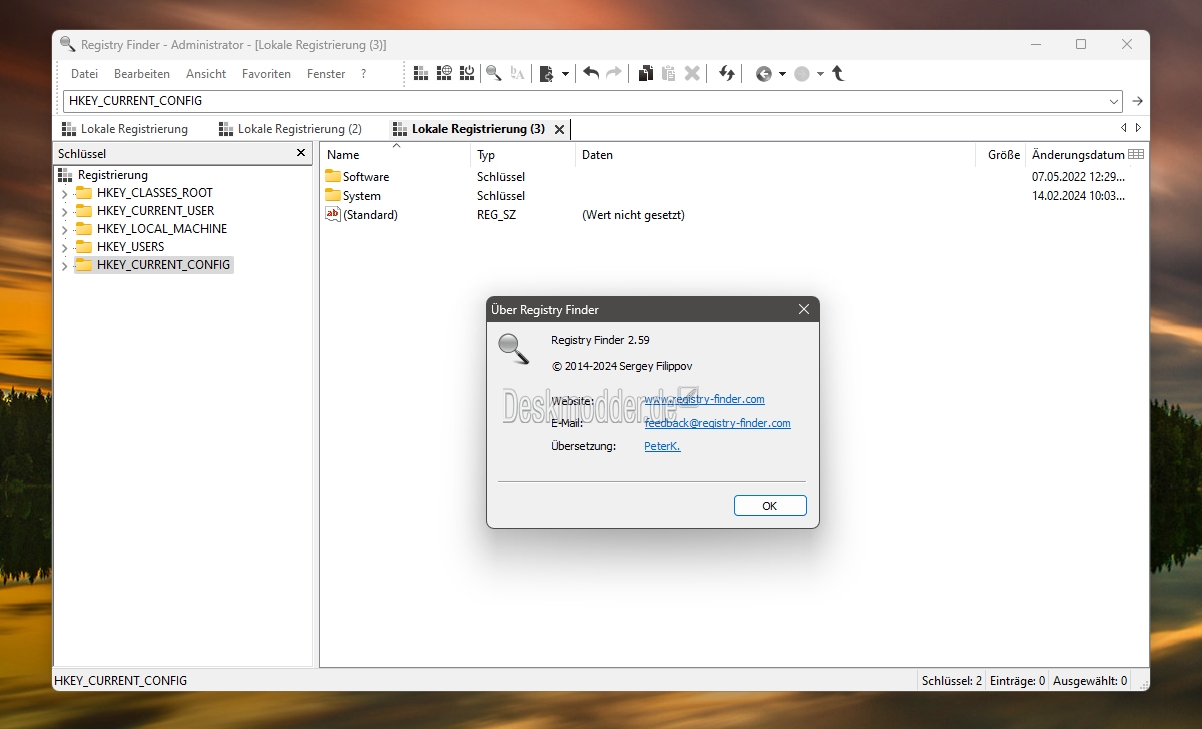Click the column chooser icon in list header
The width and height of the screenshot is (1202, 729).
pos(1136,154)
